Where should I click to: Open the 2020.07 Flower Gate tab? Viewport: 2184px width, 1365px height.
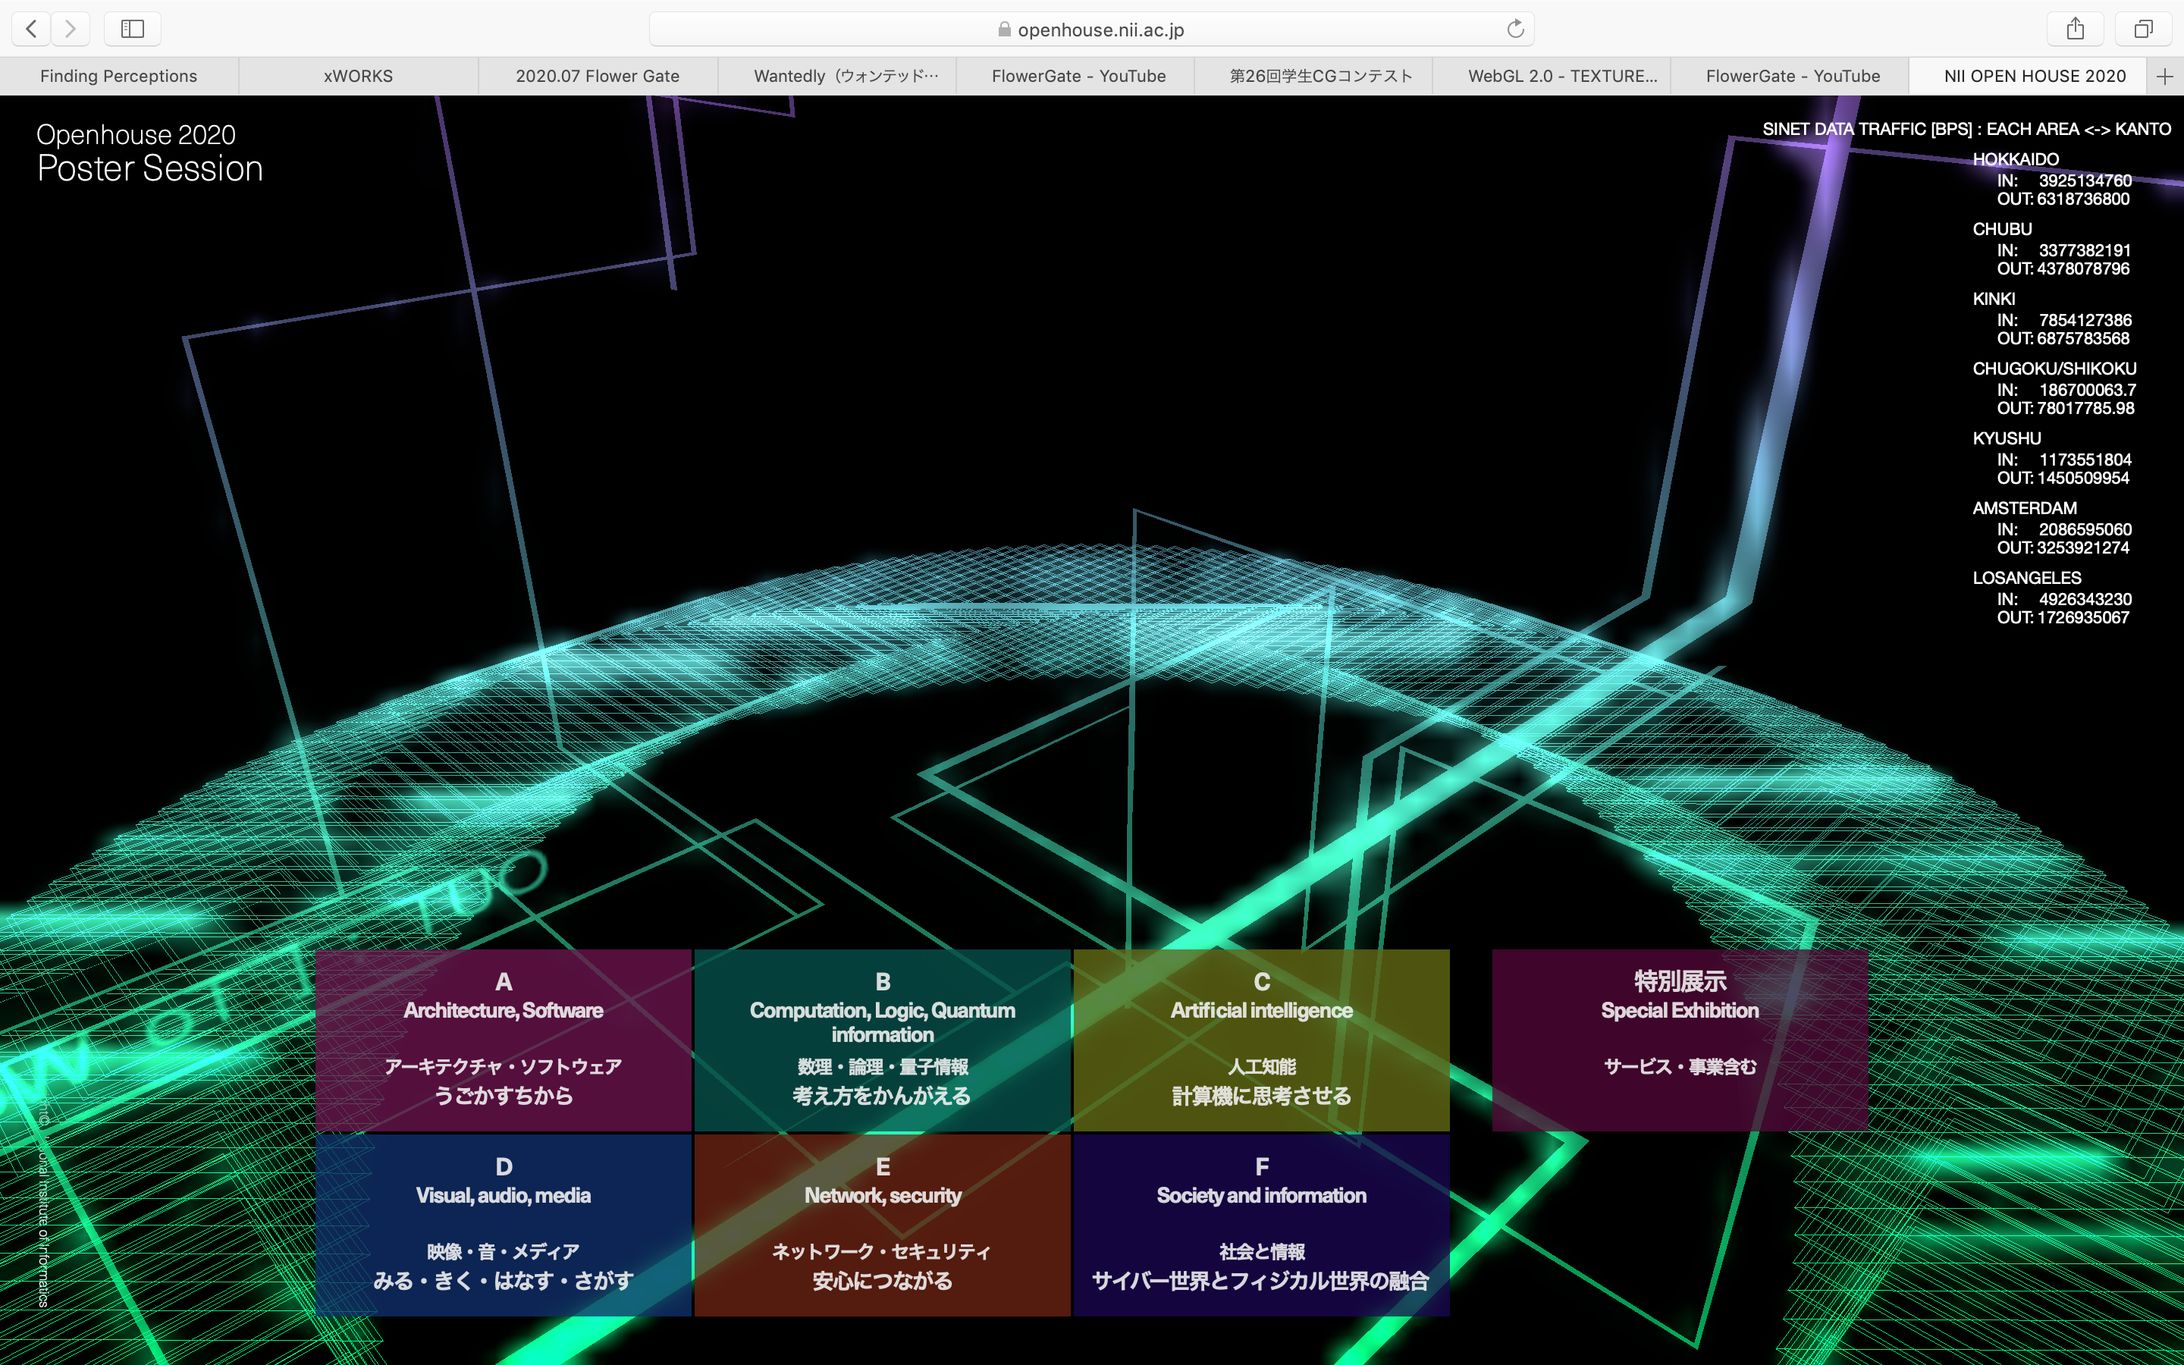[597, 76]
